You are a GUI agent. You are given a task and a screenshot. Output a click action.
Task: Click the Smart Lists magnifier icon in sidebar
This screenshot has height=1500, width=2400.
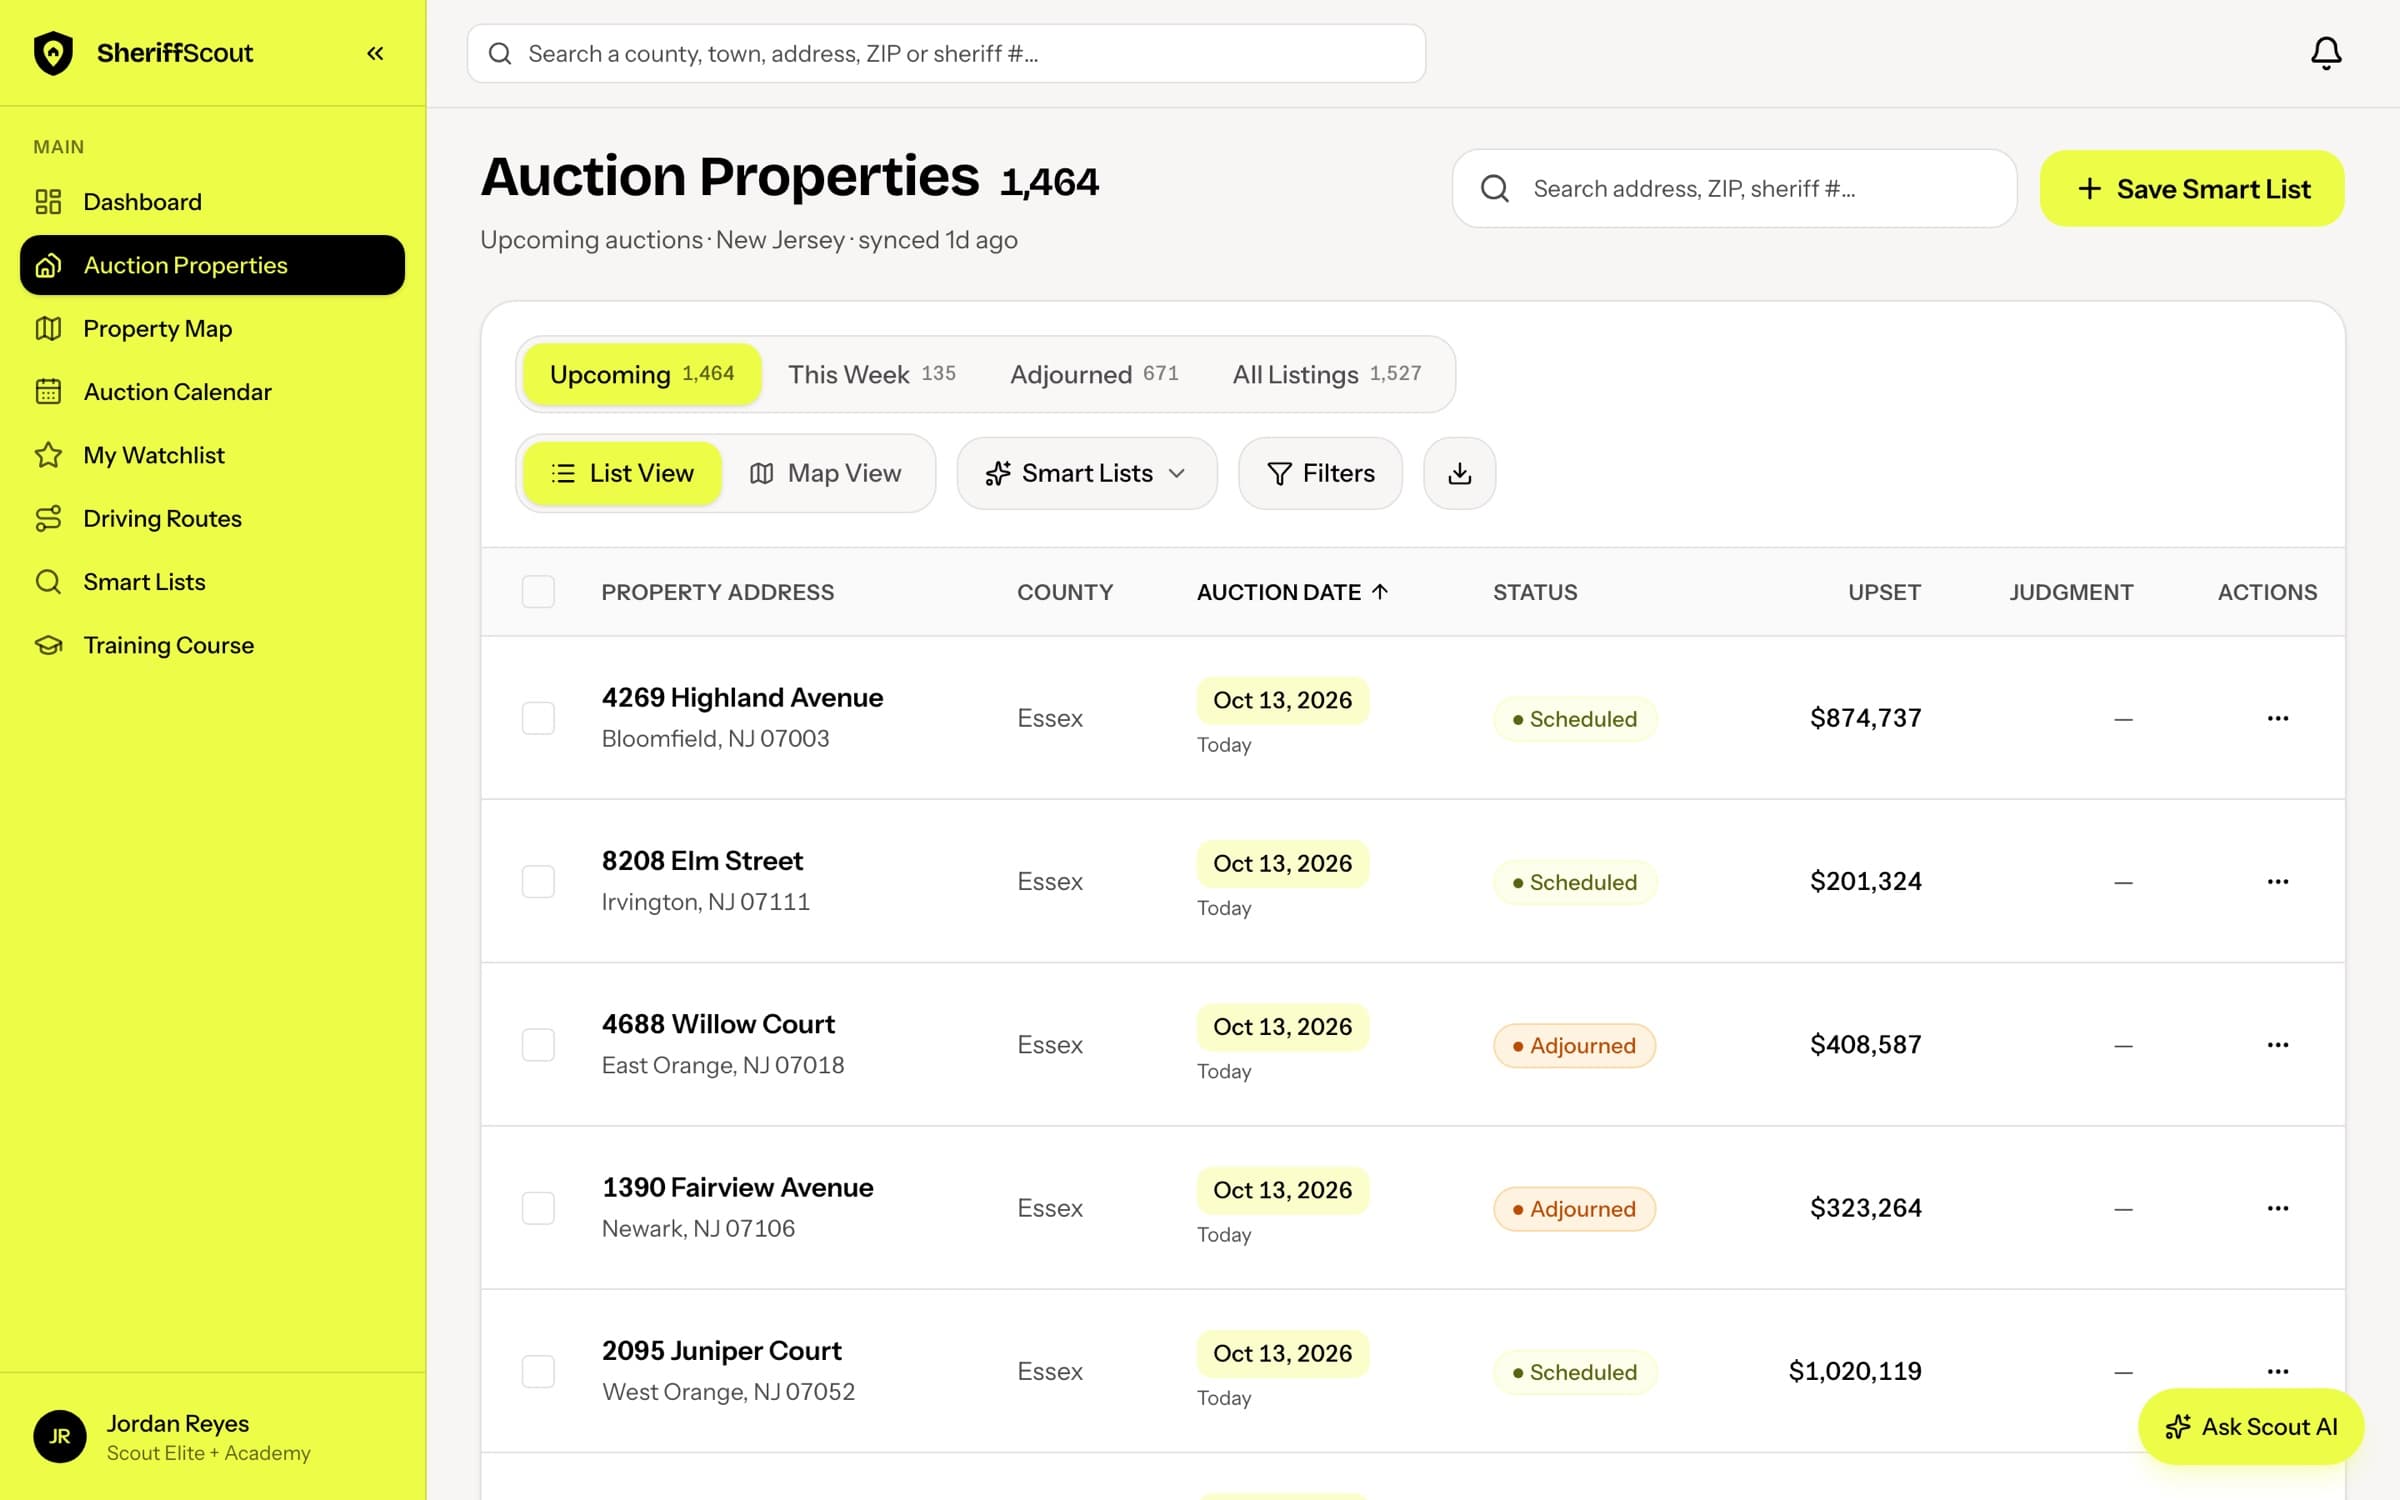[x=48, y=582]
